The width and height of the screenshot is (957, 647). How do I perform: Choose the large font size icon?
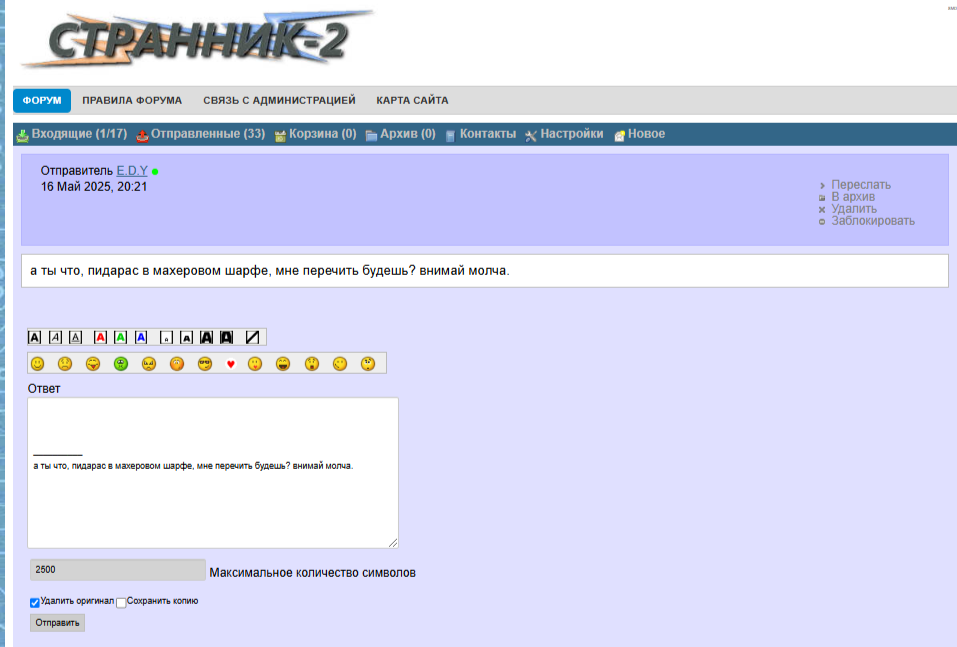[x=207, y=337]
